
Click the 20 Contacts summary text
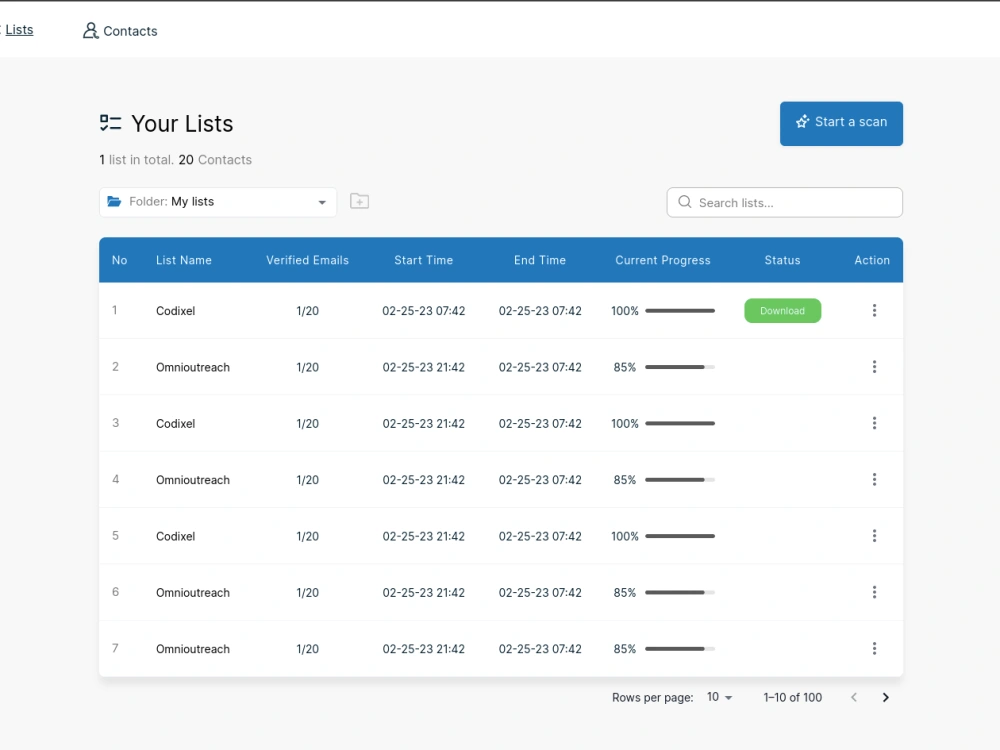[215, 159]
